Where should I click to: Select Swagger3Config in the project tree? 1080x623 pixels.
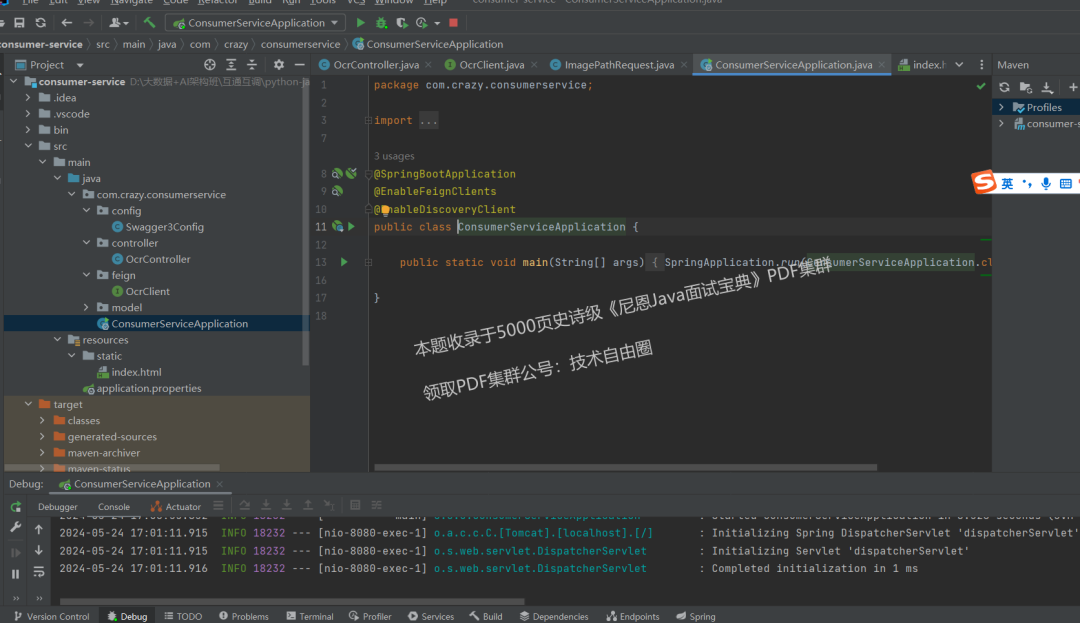pos(165,226)
